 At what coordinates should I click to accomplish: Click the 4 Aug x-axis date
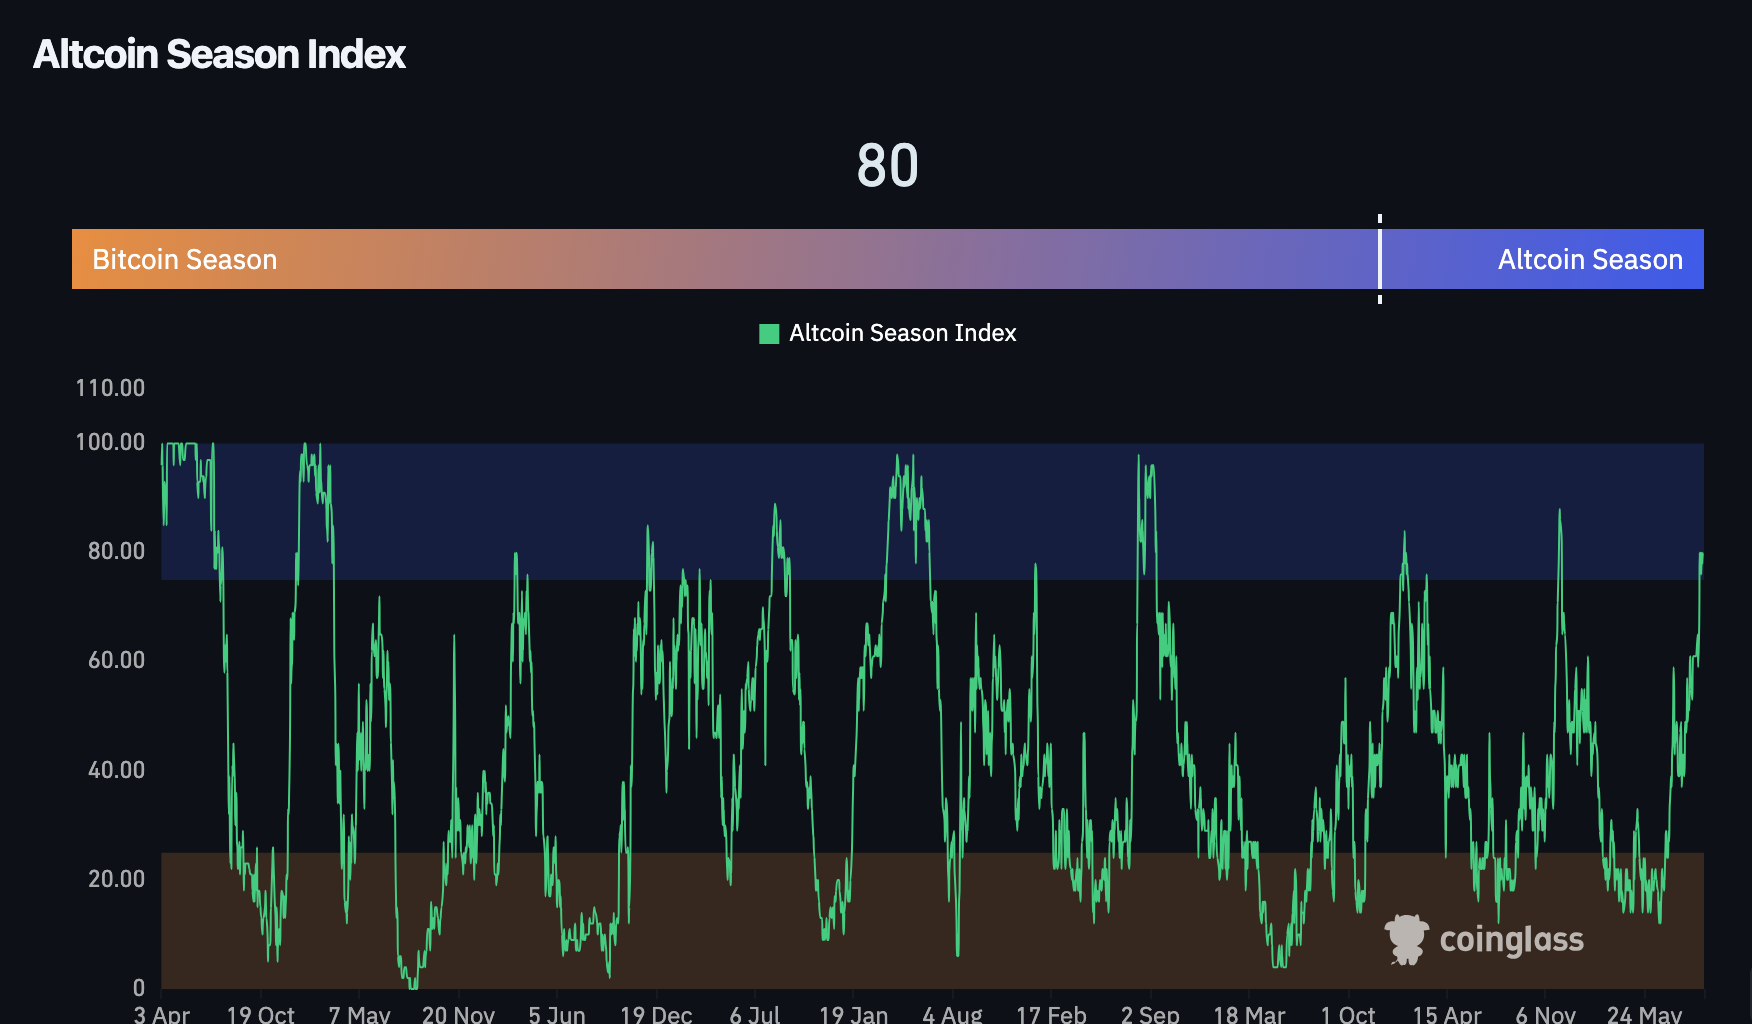click(x=952, y=1014)
